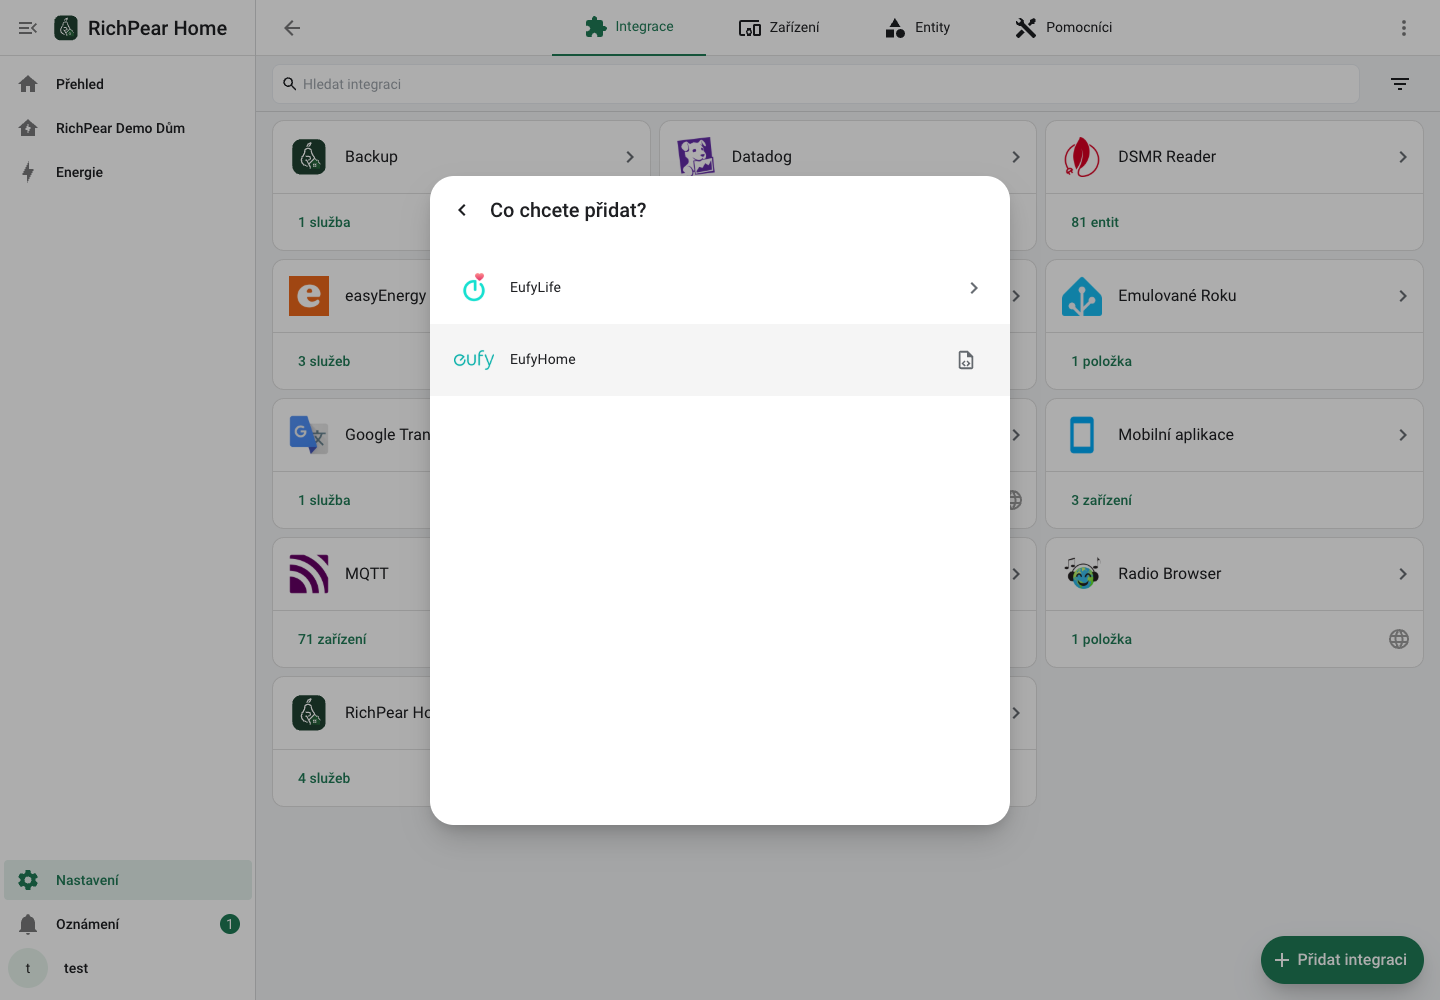Open the 1 služba link under Google Translate

tap(324, 500)
